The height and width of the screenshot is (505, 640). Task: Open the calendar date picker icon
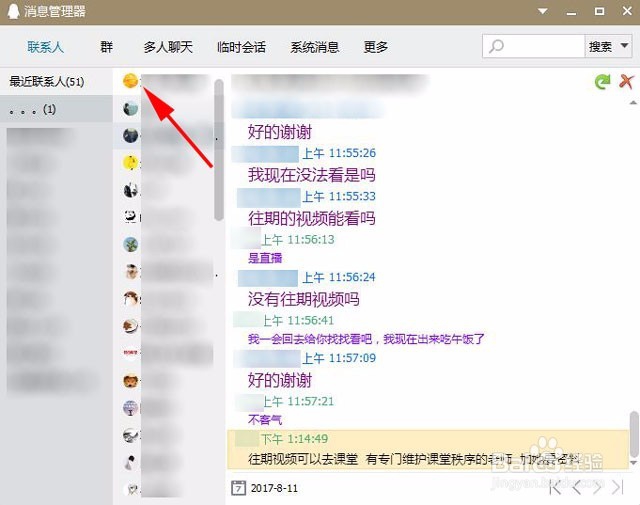click(x=238, y=488)
